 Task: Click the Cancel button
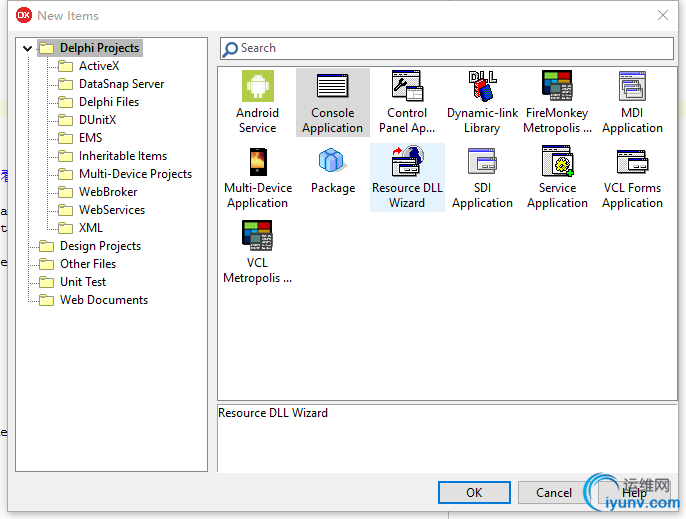tap(553, 492)
